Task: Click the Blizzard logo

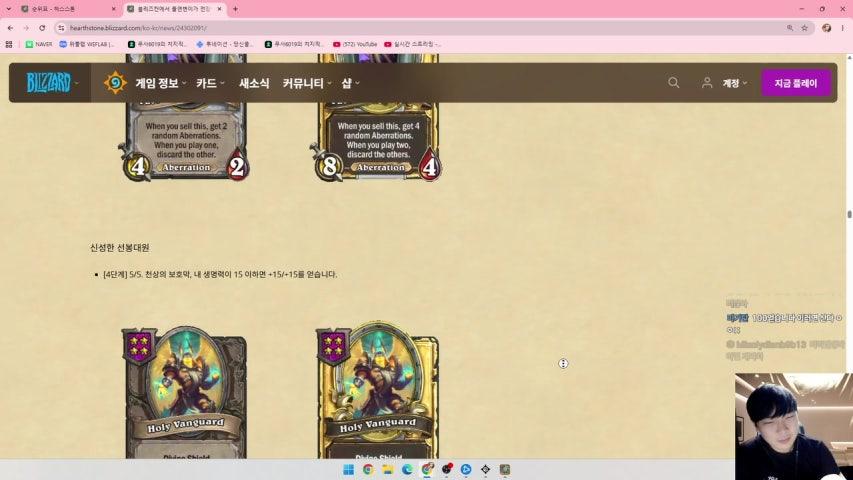Action: click(49, 83)
